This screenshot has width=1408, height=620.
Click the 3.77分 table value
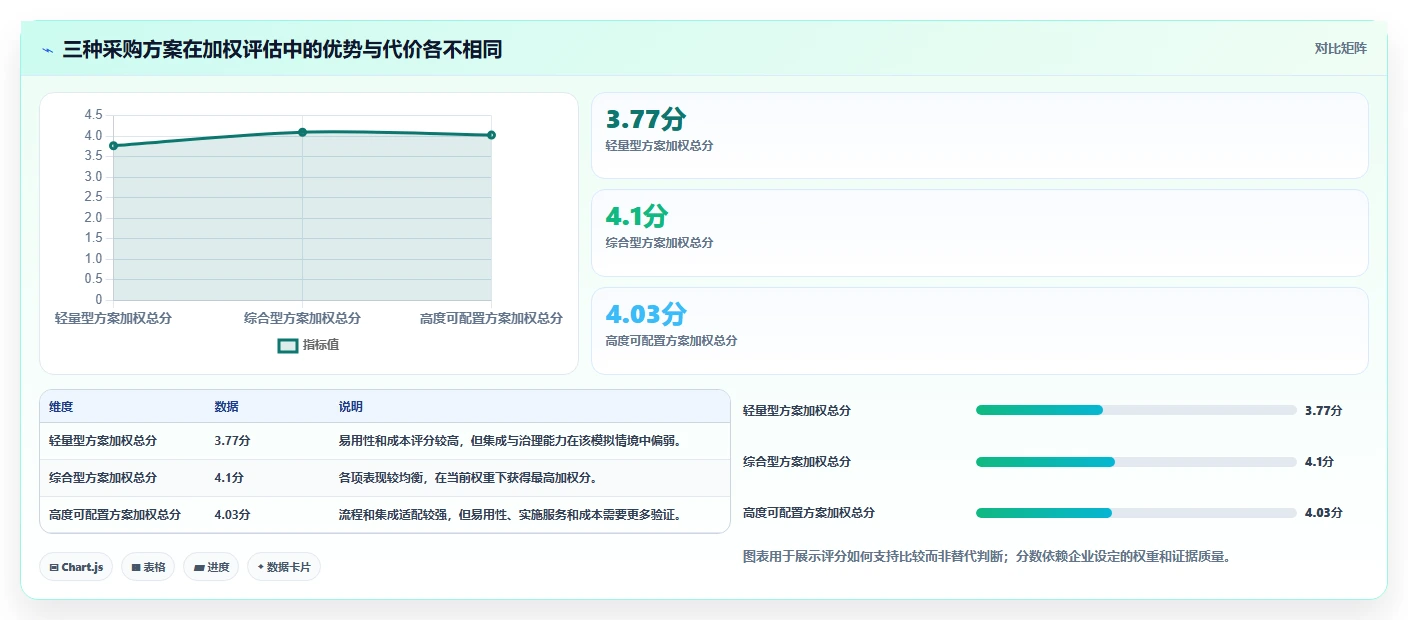232,440
